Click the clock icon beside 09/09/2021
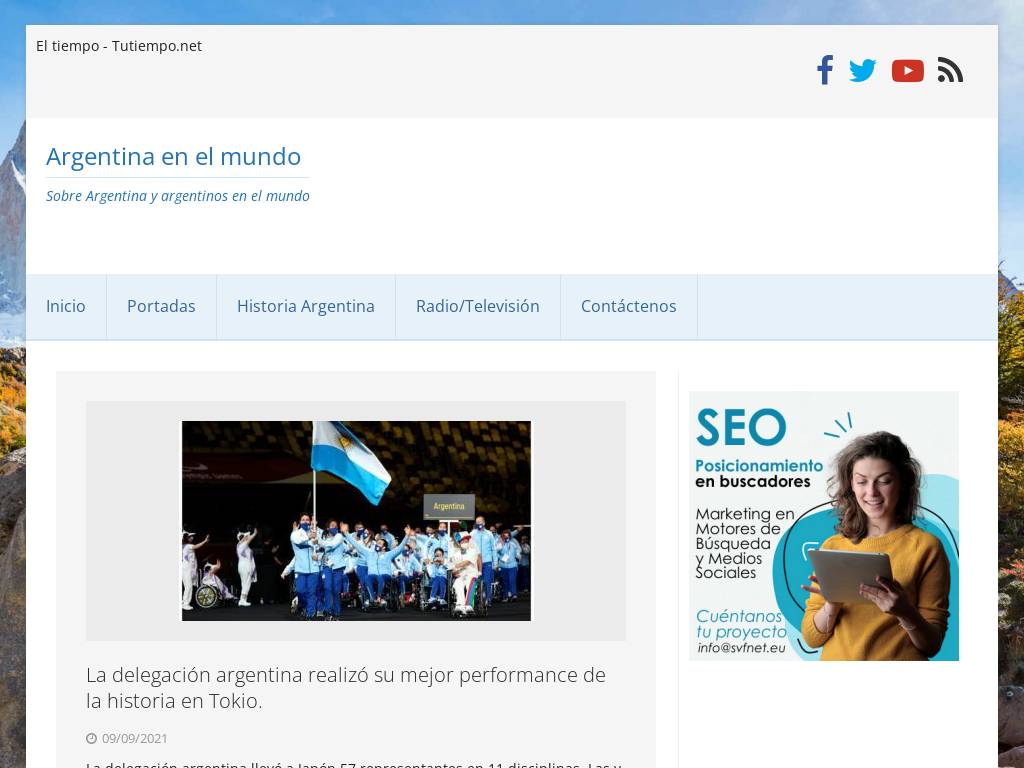 (x=91, y=739)
